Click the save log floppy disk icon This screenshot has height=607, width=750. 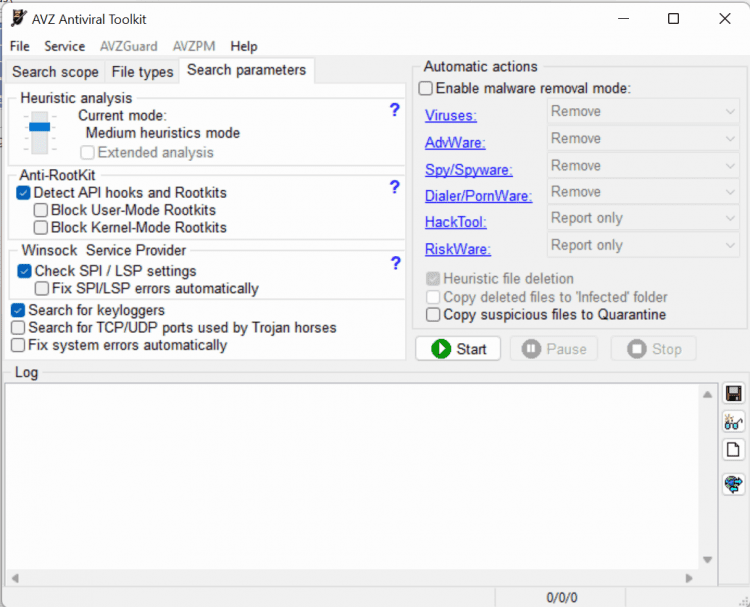tap(733, 394)
